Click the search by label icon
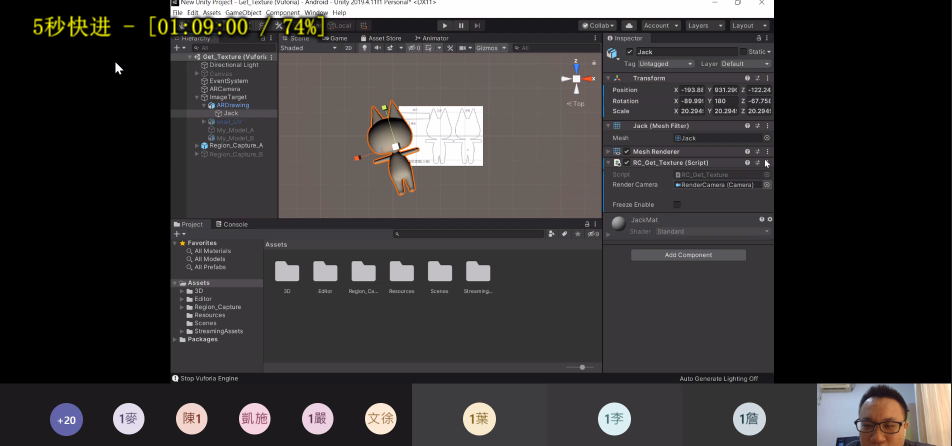Screen dimensions: 952x446 (x=564, y=234)
